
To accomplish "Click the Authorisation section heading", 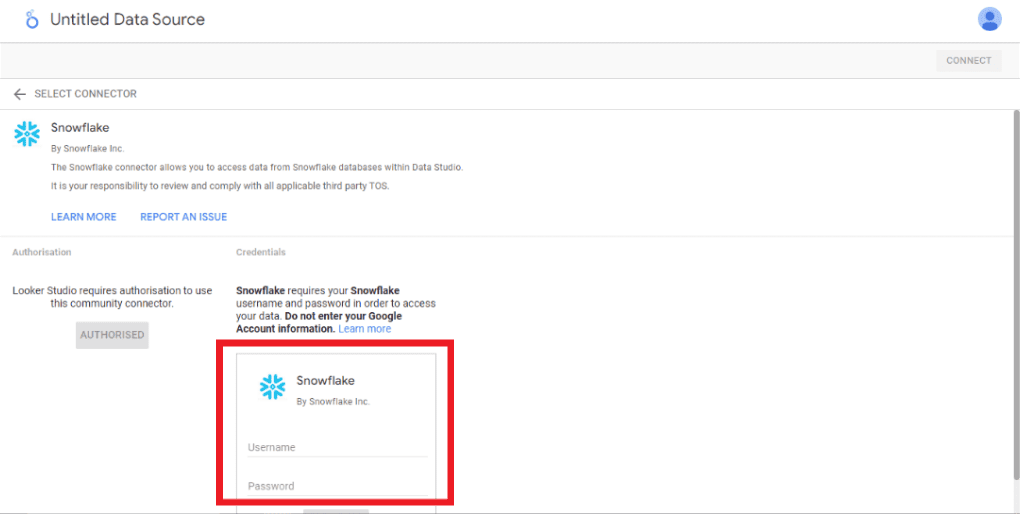I will (x=42, y=252).
